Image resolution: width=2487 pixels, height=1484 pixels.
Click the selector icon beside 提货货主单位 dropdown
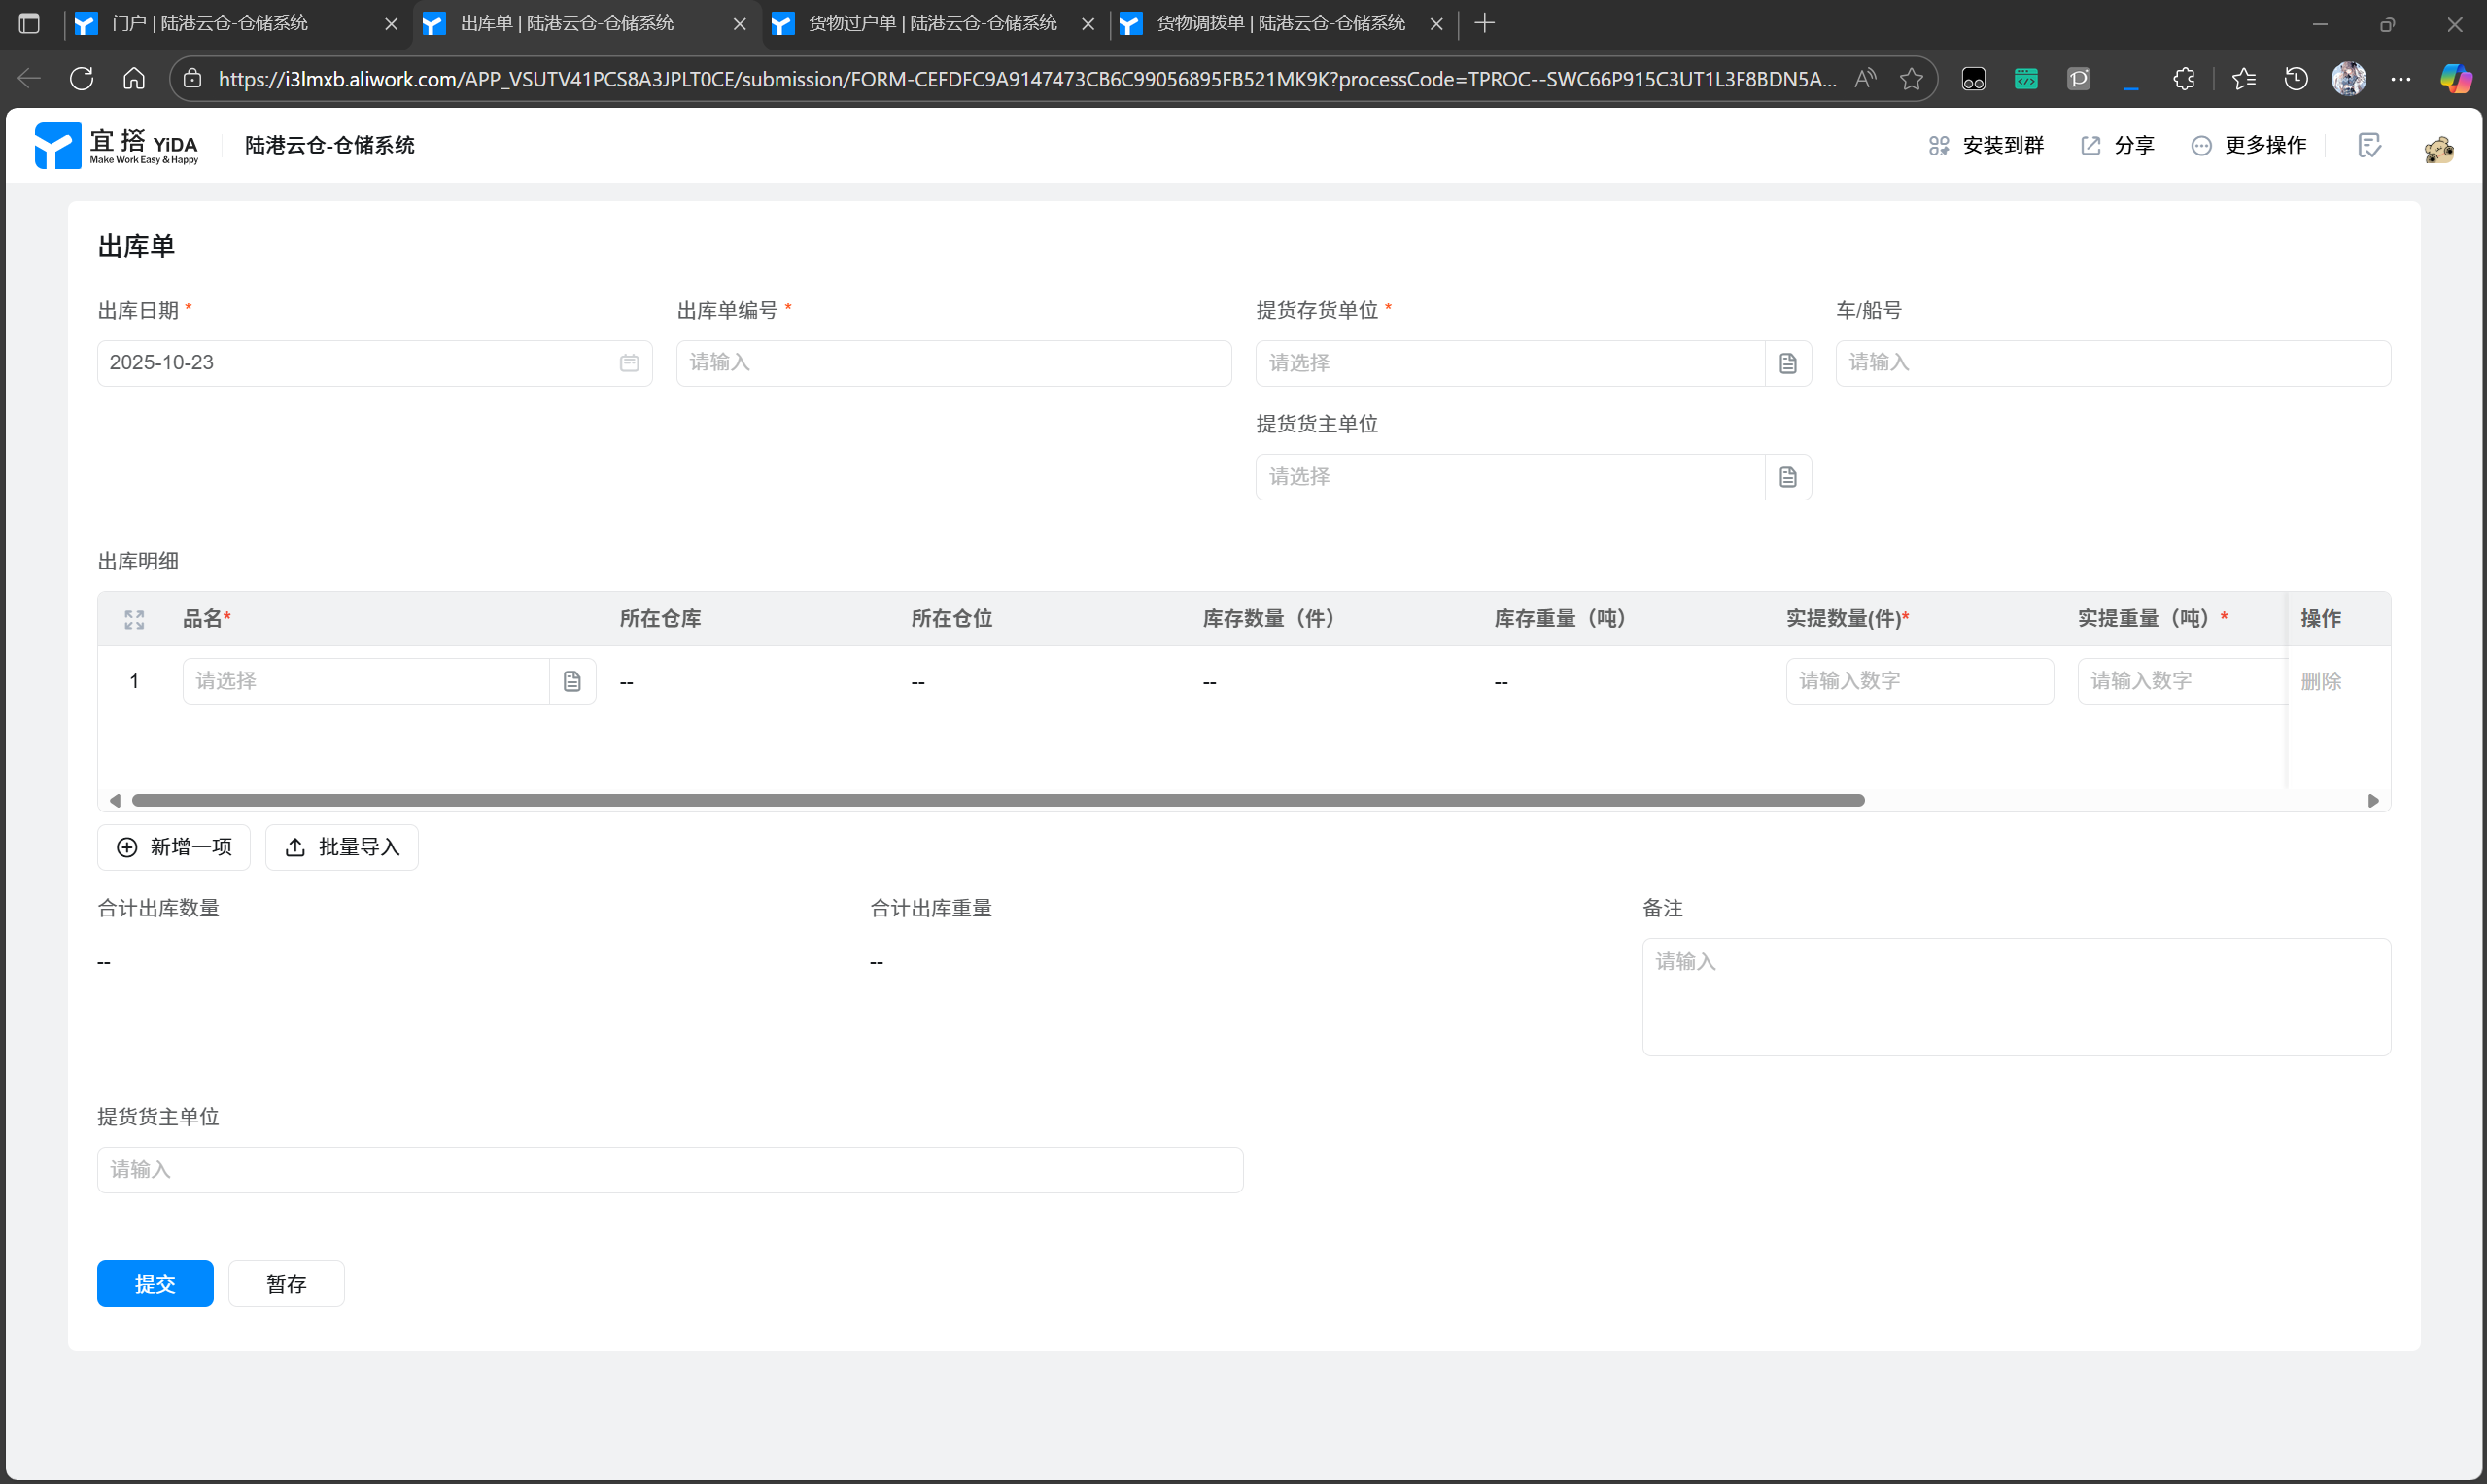tap(1788, 477)
